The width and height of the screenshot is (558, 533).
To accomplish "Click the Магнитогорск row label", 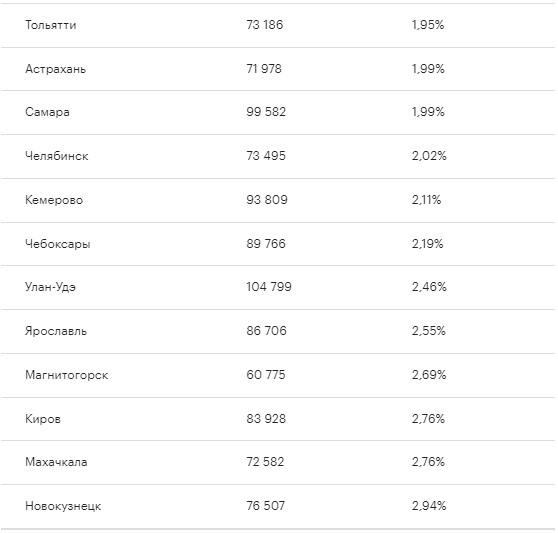I will tap(67, 375).
